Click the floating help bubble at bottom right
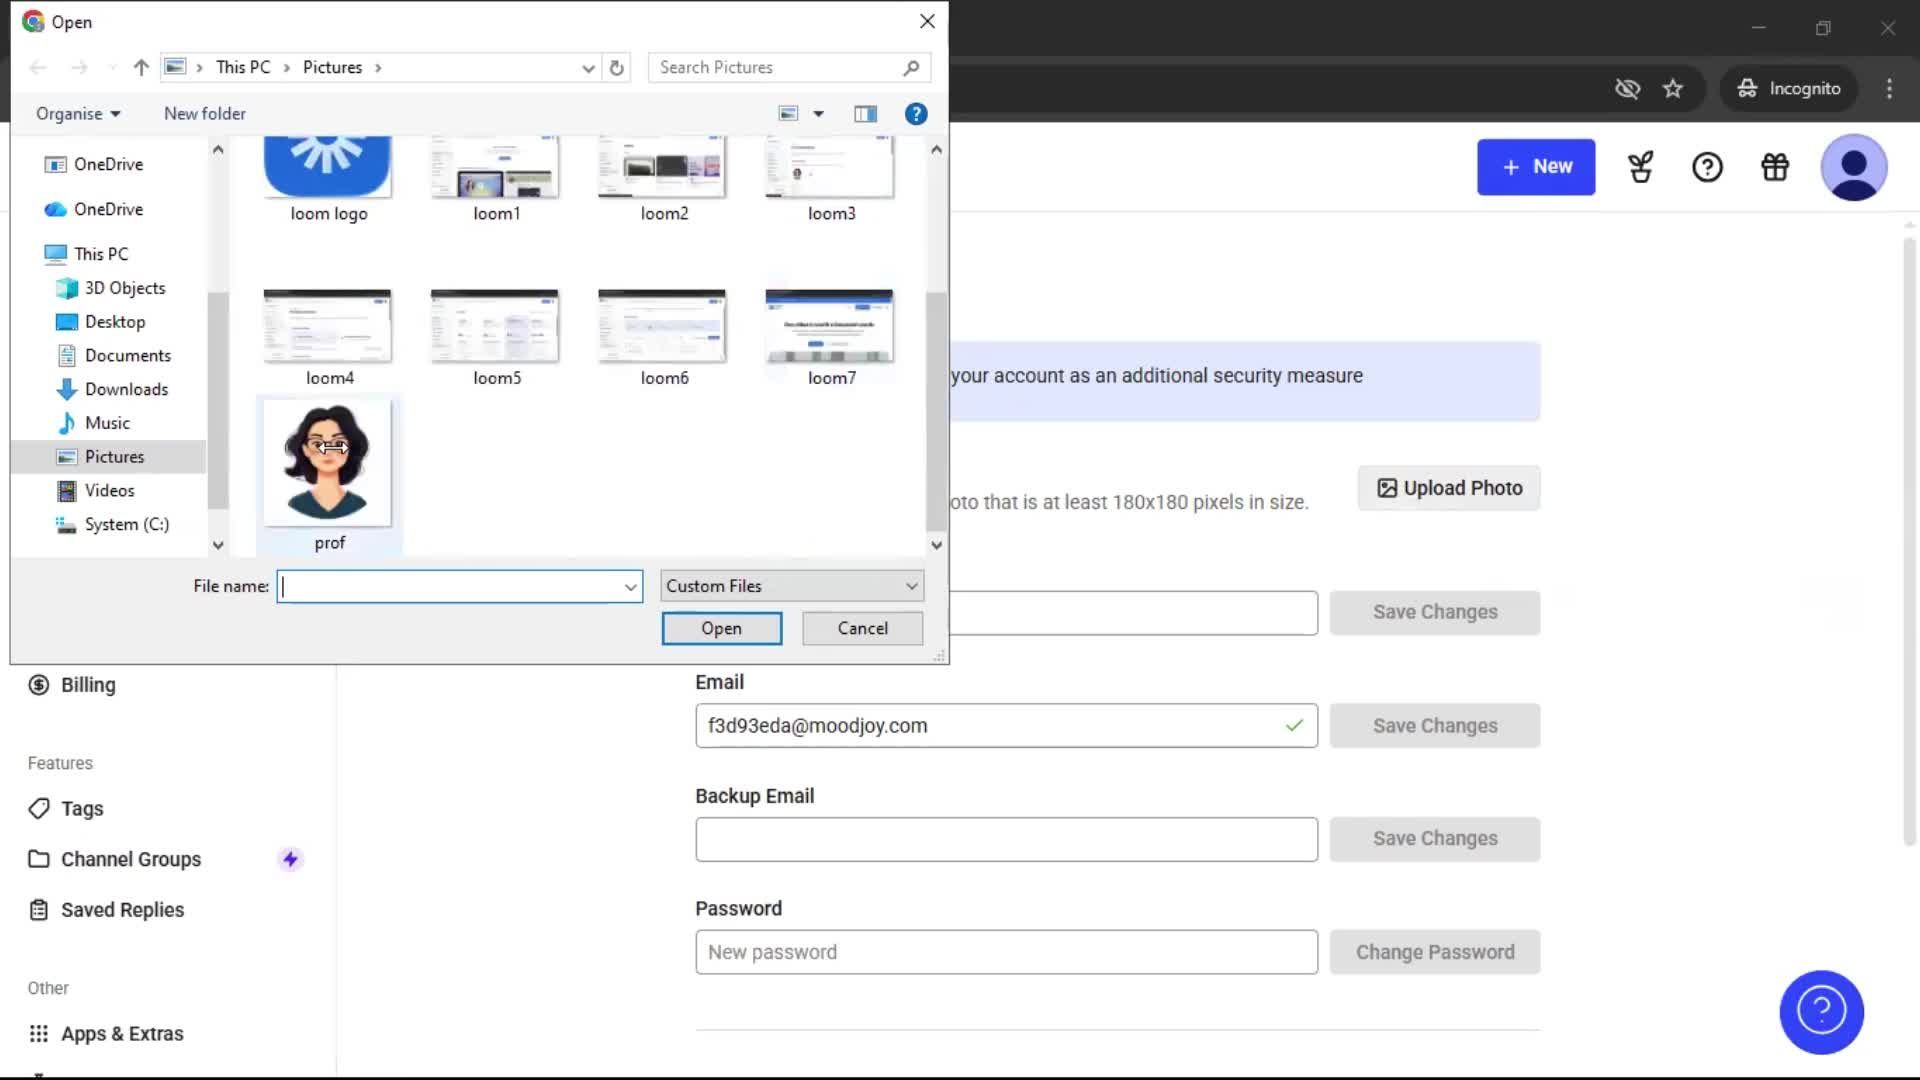The height and width of the screenshot is (1080, 1920). click(1821, 1012)
